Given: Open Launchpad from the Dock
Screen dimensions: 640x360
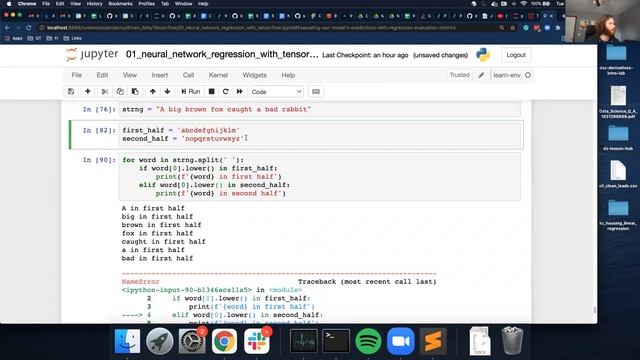Looking at the screenshot, I should (x=159, y=341).
